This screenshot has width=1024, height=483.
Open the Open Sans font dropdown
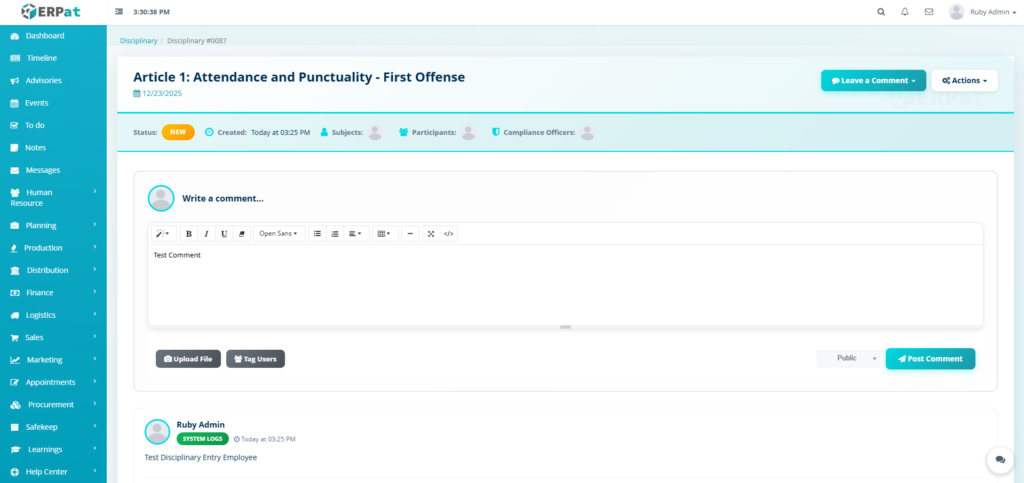[279, 234]
